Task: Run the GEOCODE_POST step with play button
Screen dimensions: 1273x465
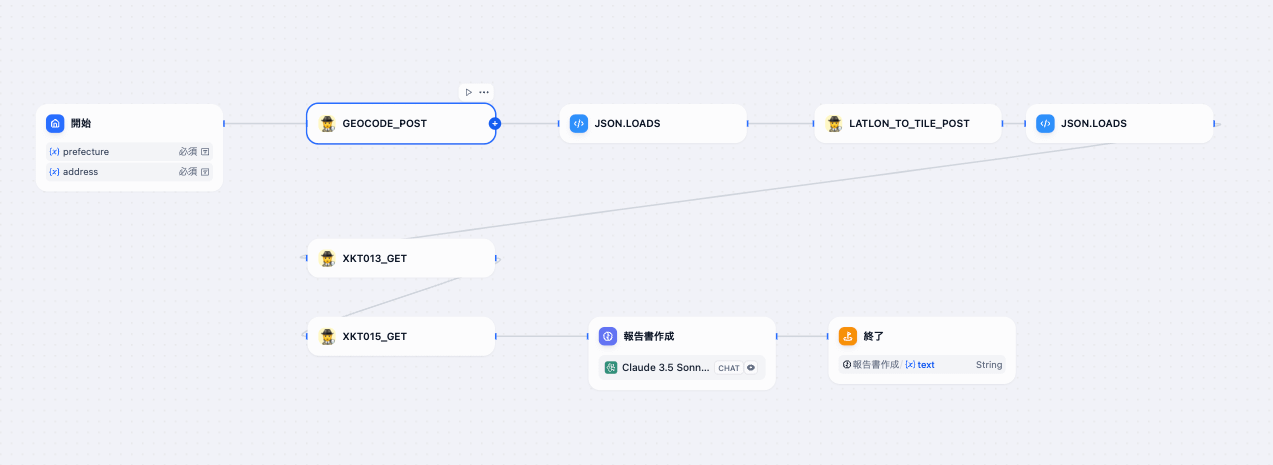Action: [468, 92]
